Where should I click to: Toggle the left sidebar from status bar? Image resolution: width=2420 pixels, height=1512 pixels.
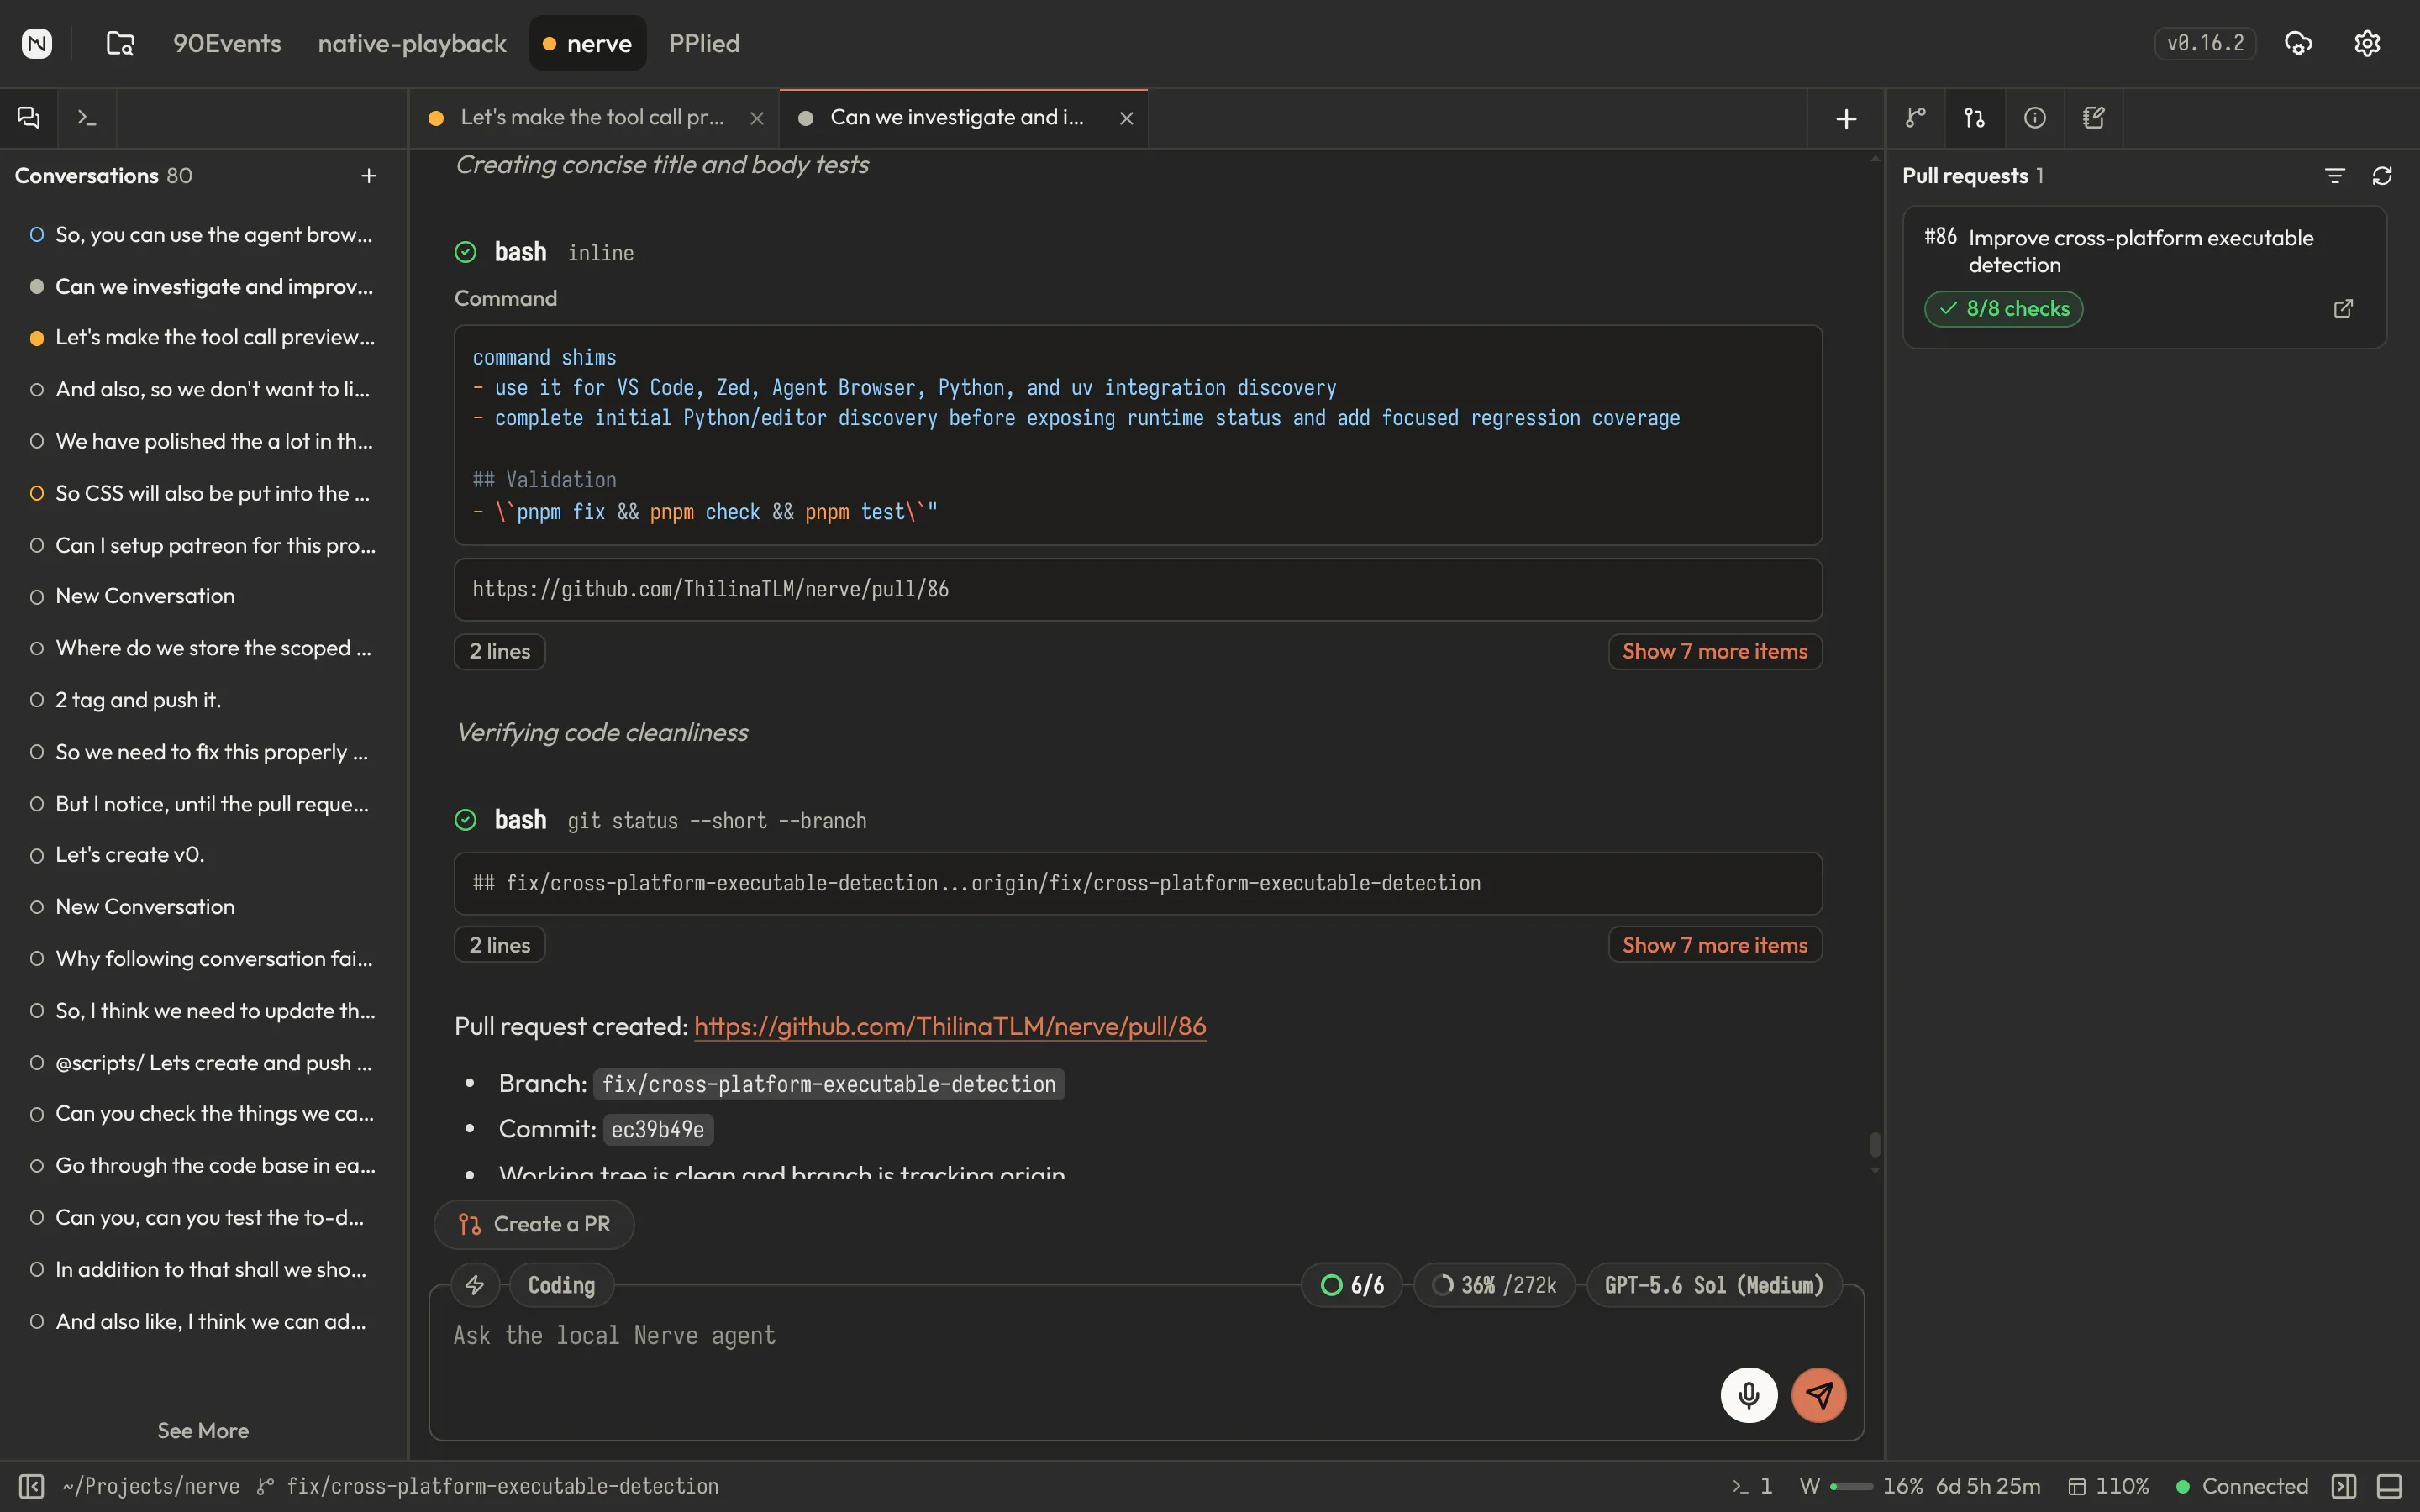(32, 1487)
